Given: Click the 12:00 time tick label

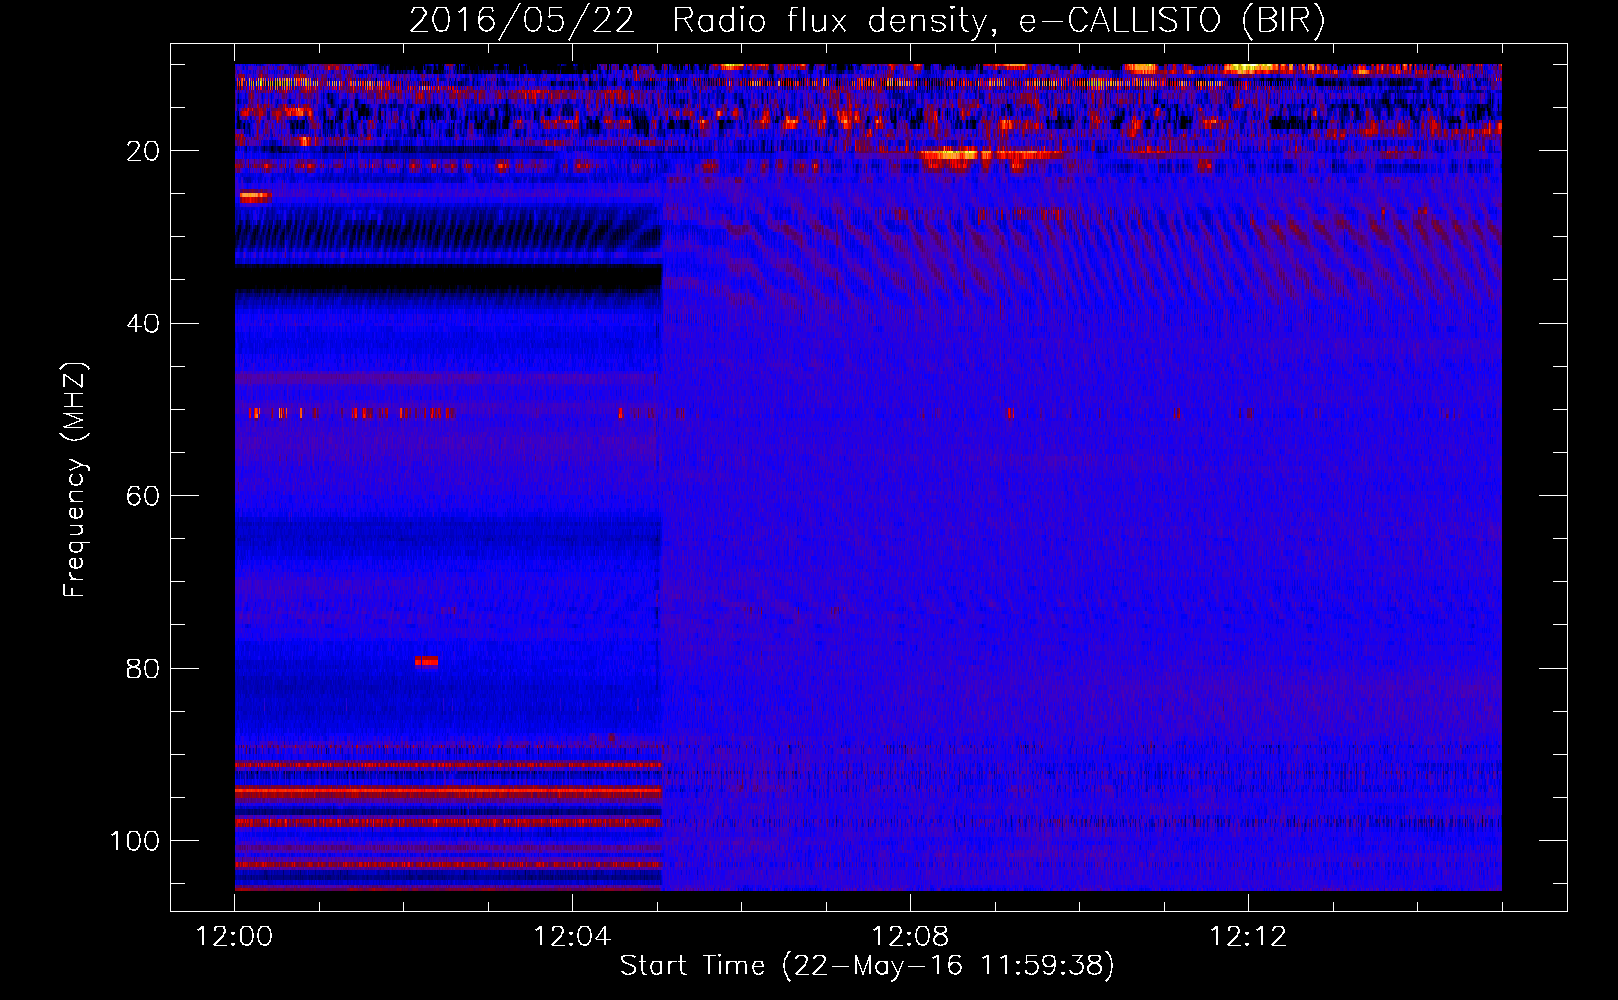Looking at the screenshot, I should coord(234,937).
